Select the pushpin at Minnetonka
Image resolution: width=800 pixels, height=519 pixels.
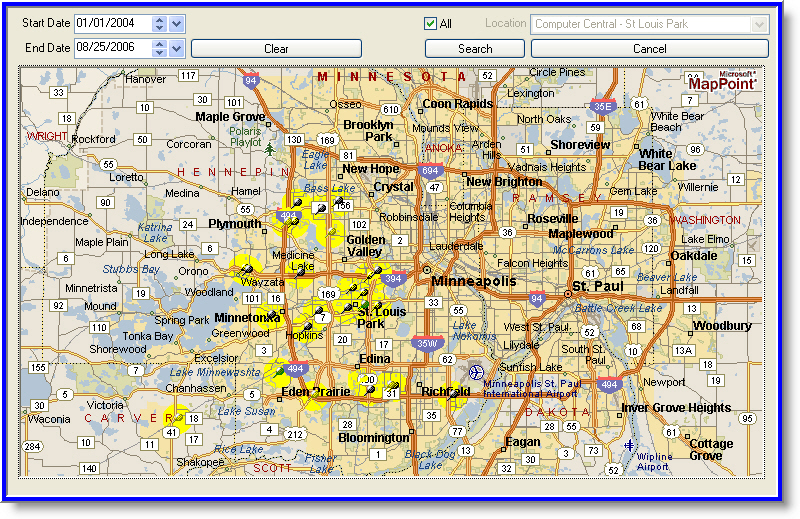pos(271,316)
